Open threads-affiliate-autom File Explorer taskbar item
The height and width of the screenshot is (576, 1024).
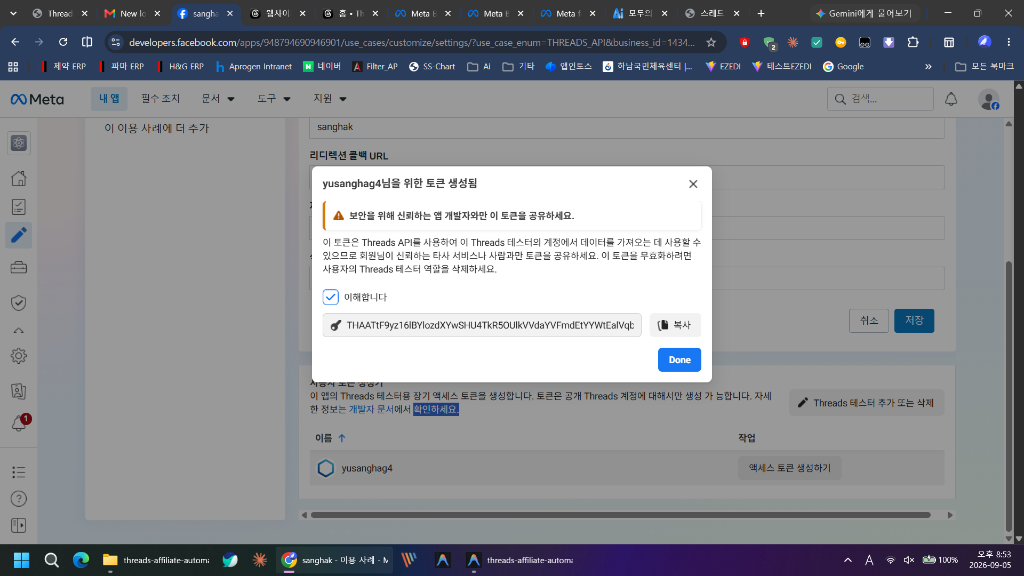[x=156, y=560]
